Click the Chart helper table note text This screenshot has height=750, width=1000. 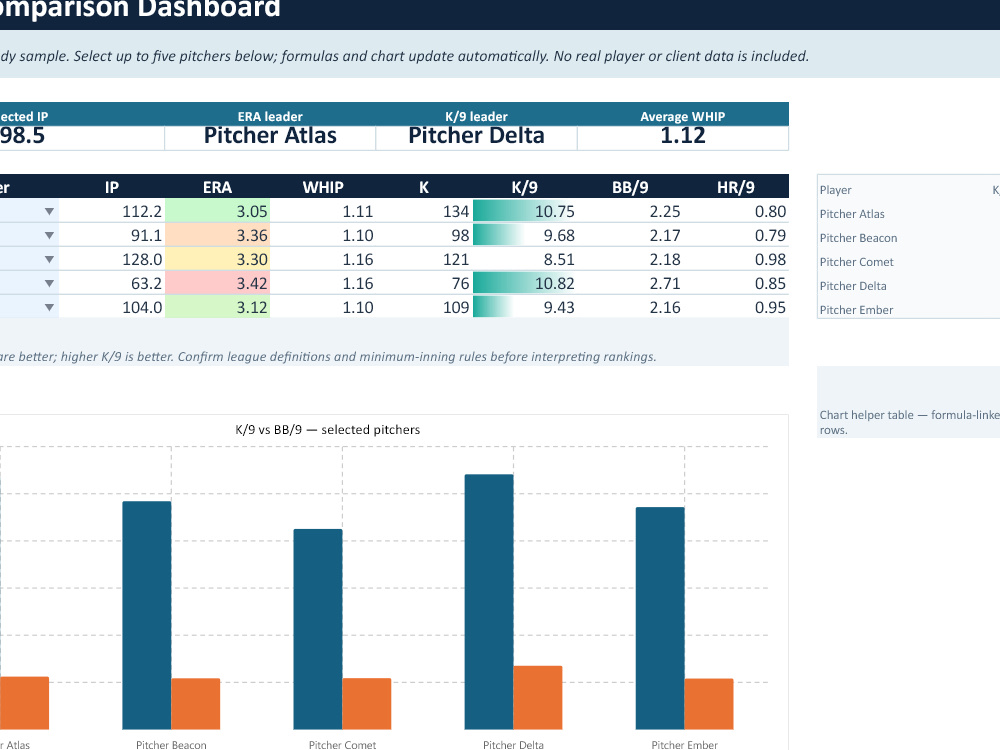point(909,422)
